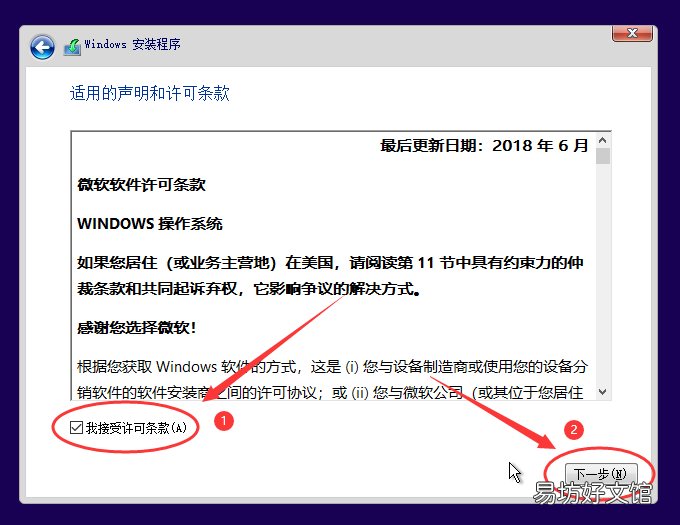
Task: Click the paragraph starting 如果您居住
Action: tap(330, 276)
